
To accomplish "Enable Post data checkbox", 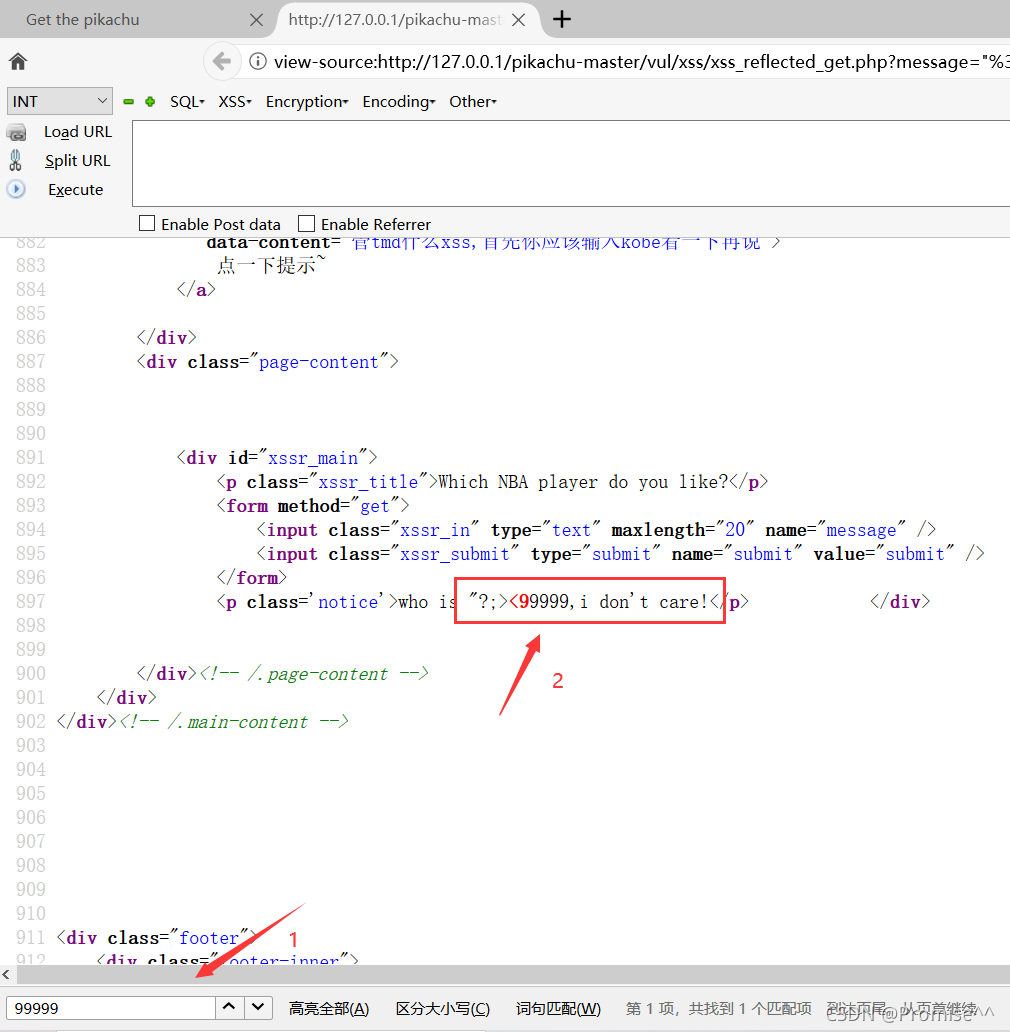I will (x=147, y=223).
